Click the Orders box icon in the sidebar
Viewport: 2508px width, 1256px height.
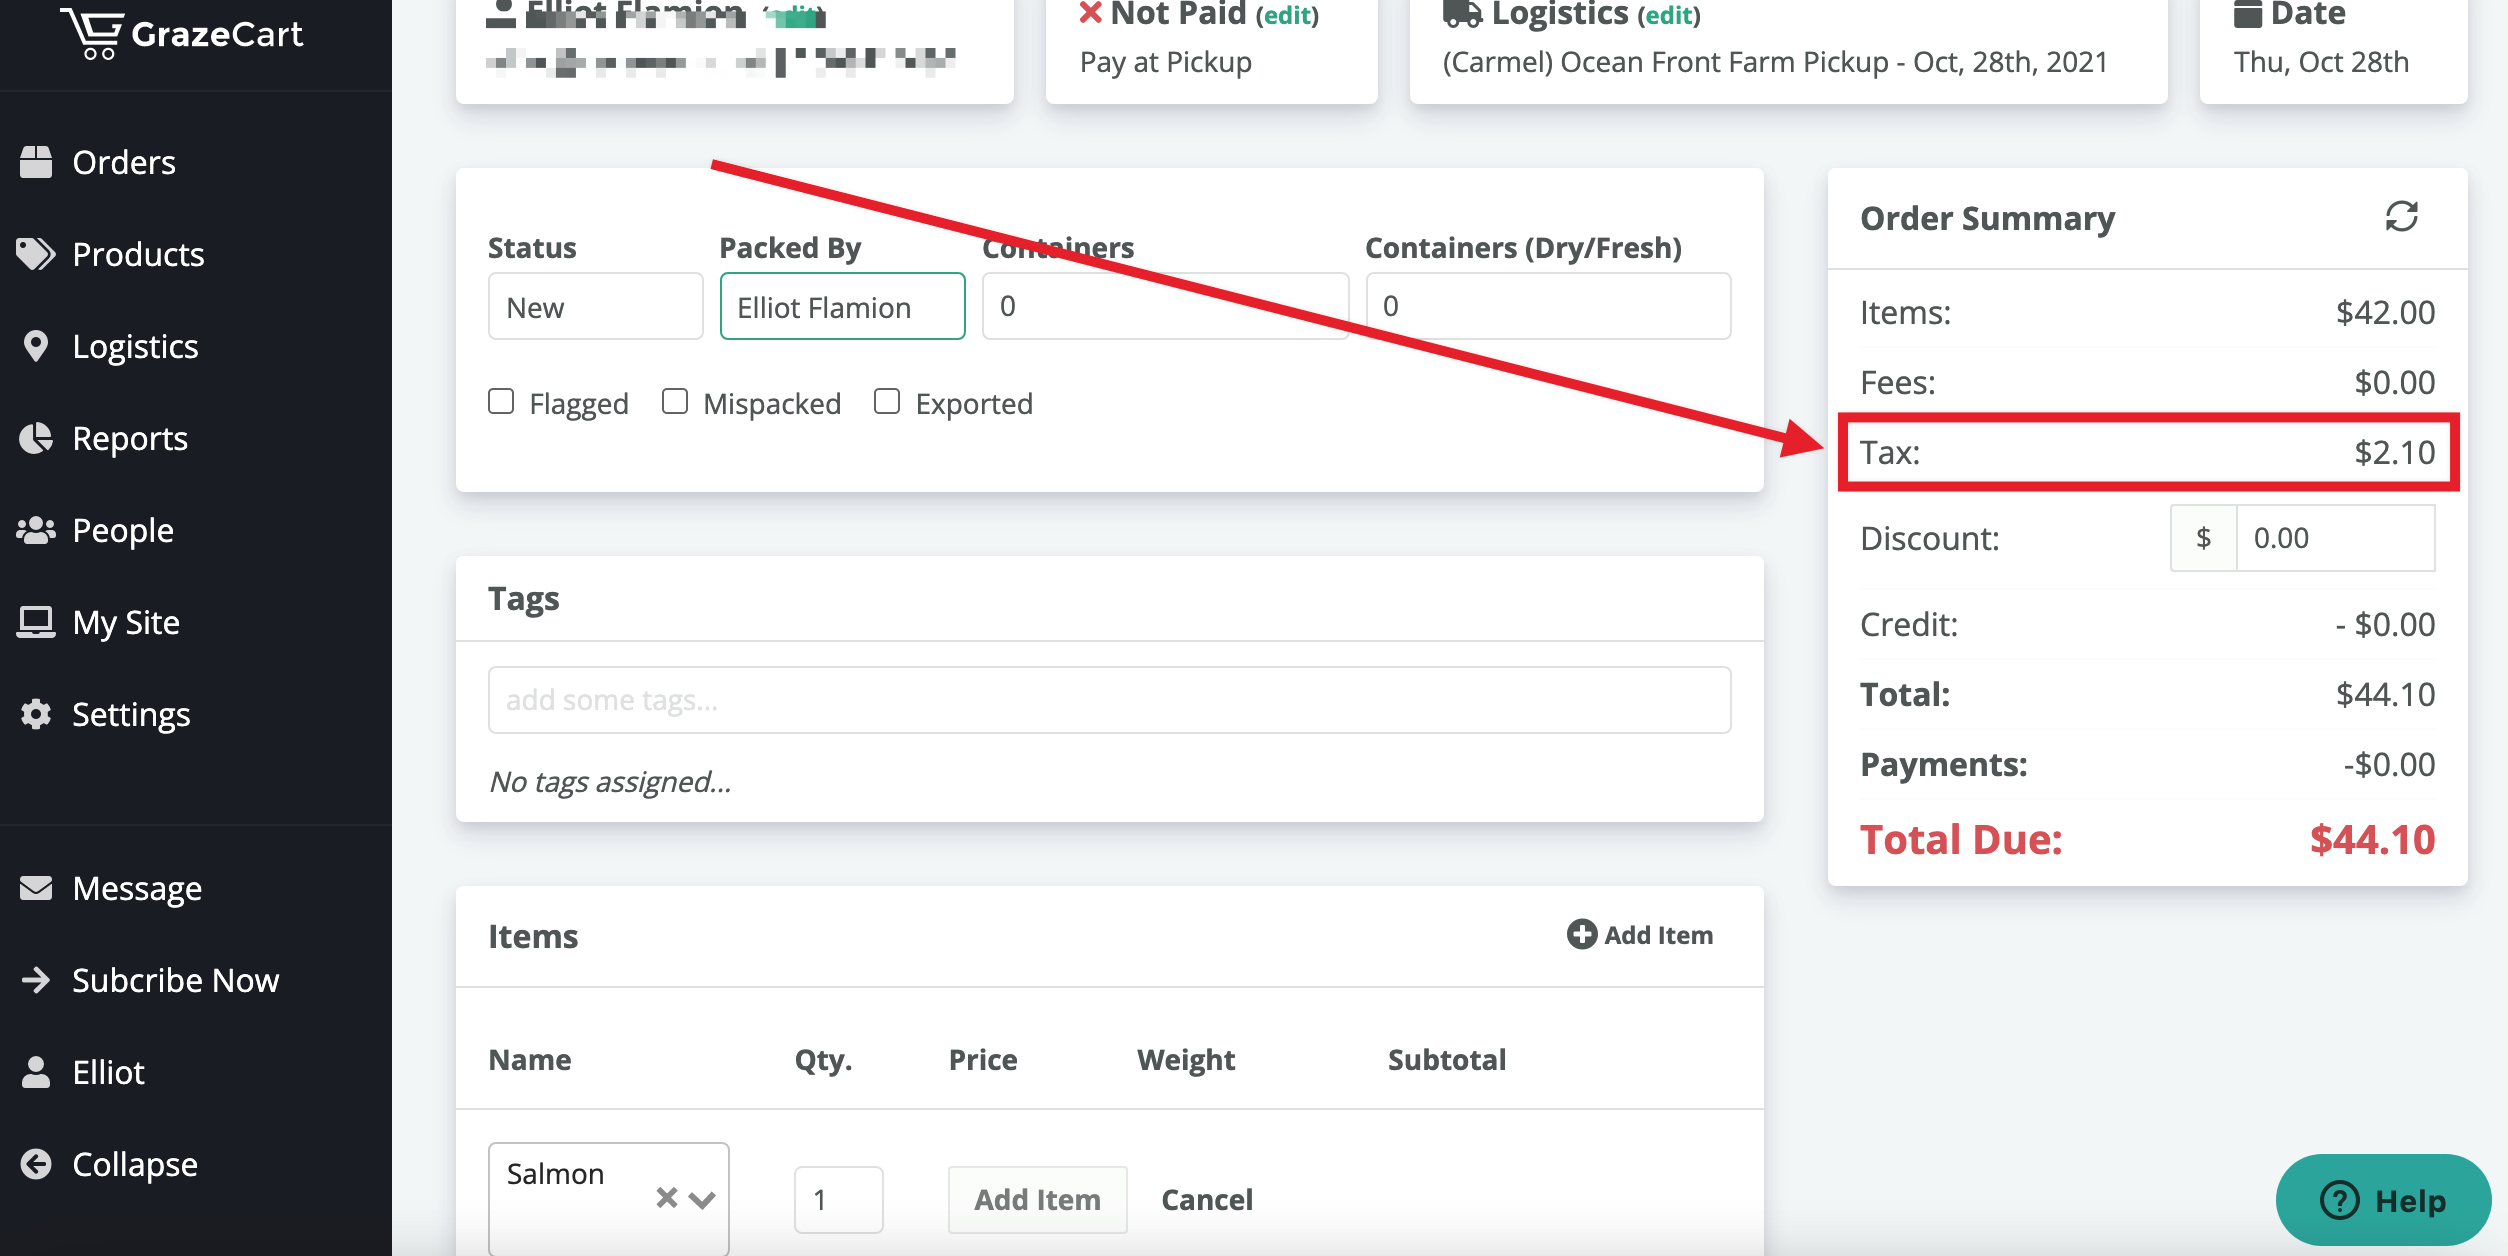[x=36, y=162]
